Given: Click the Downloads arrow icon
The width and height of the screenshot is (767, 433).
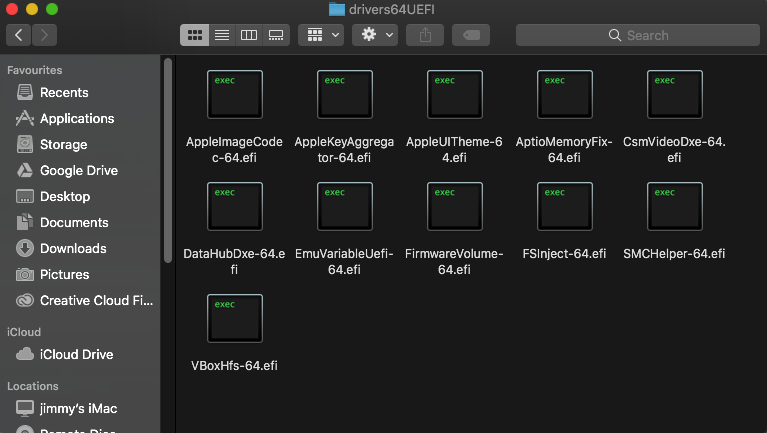Looking at the screenshot, I should [x=24, y=248].
